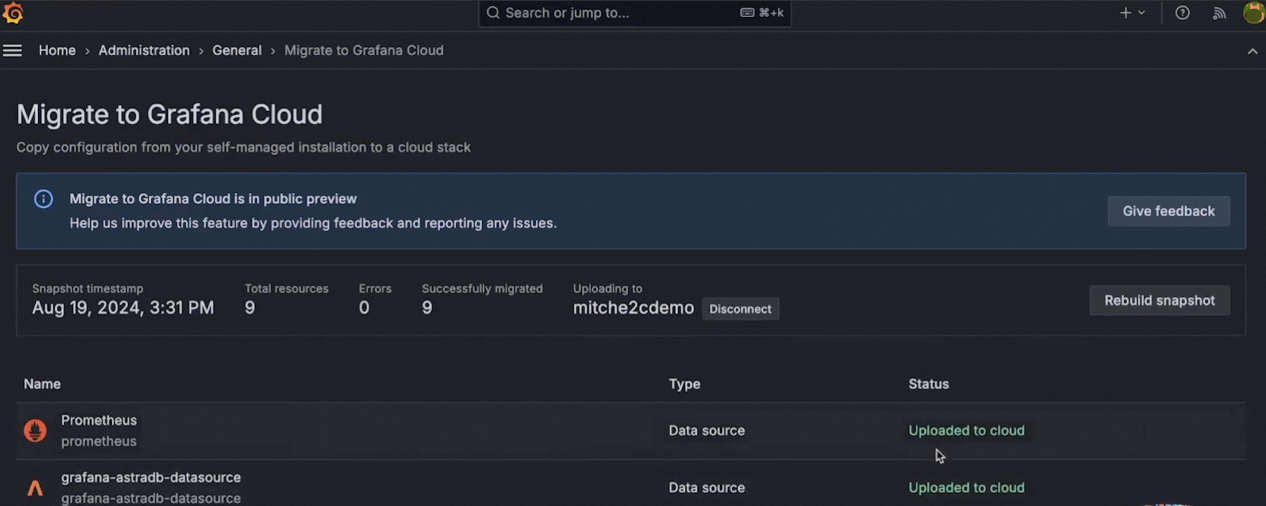
Task: Go to the Administration breadcrumb
Action: click(x=144, y=50)
